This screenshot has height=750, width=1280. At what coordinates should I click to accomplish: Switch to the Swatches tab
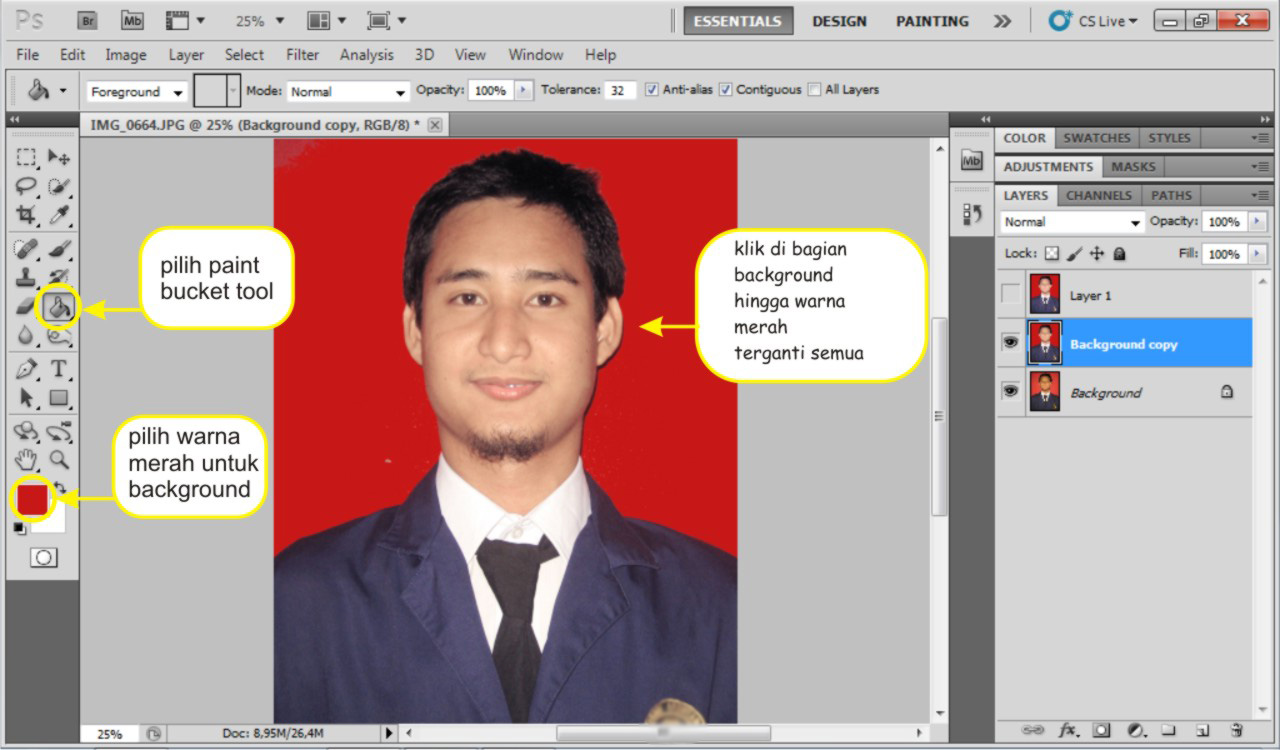pyautogui.click(x=1097, y=138)
